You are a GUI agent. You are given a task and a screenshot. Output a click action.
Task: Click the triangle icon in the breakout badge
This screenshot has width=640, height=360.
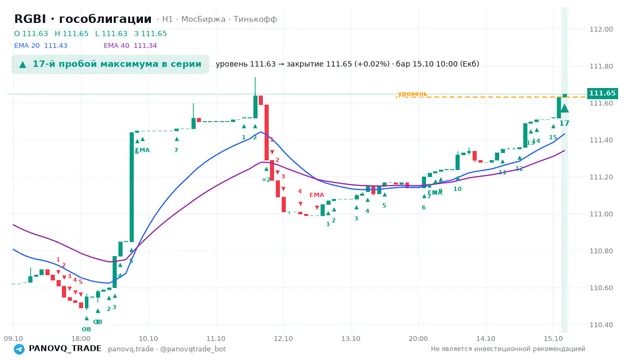pyautogui.click(x=23, y=64)
